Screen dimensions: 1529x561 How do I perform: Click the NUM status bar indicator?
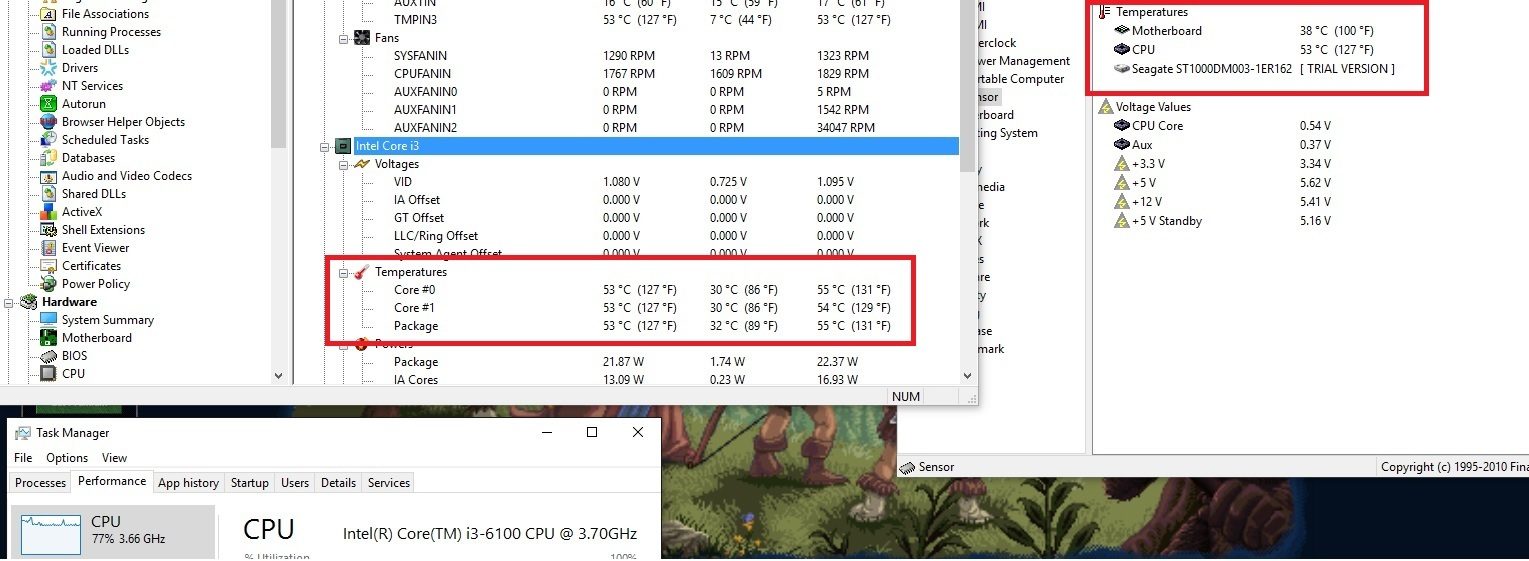(x=906, y=397)
